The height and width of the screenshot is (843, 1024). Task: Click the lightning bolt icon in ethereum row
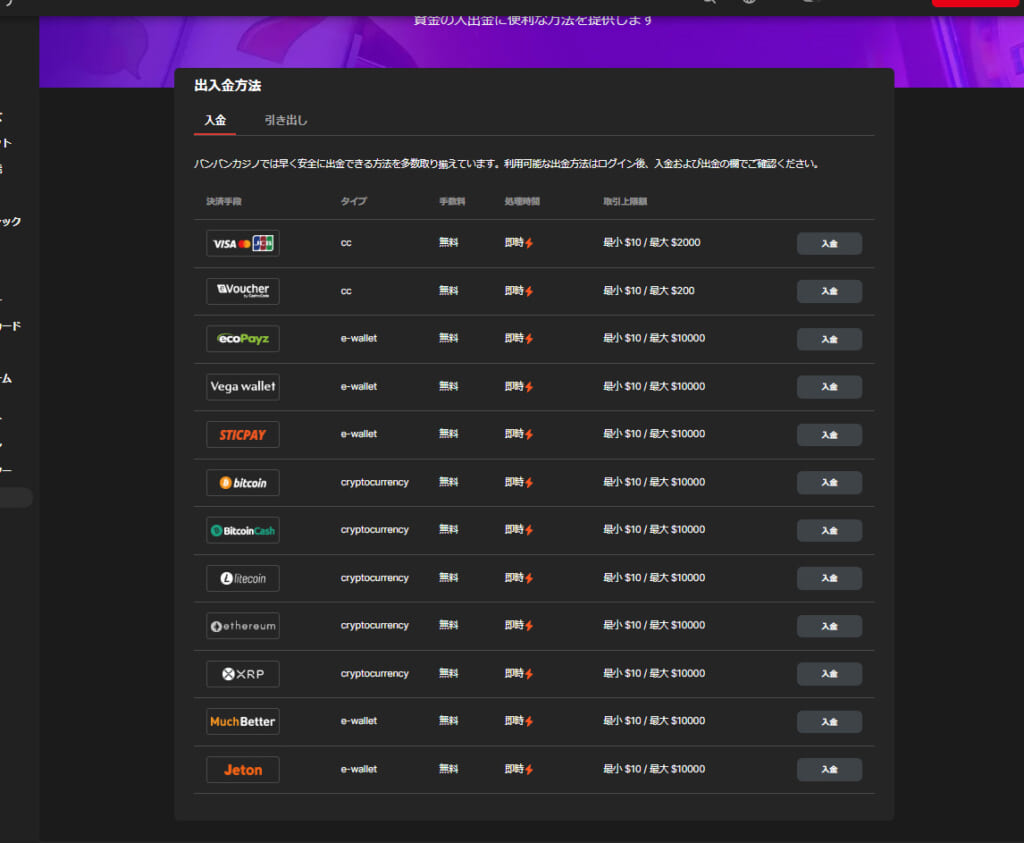(x=529, y=626)
